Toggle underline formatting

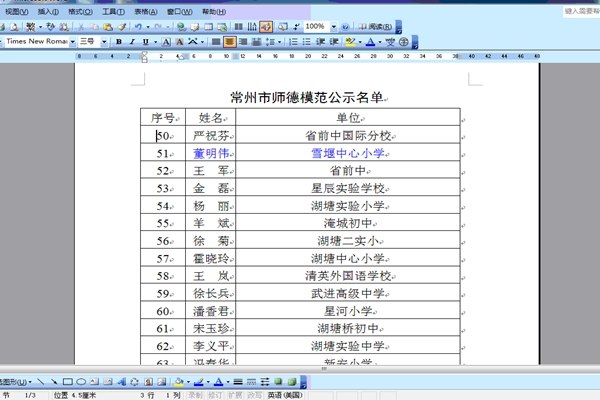pyautogui.click(x=145, y=42)
